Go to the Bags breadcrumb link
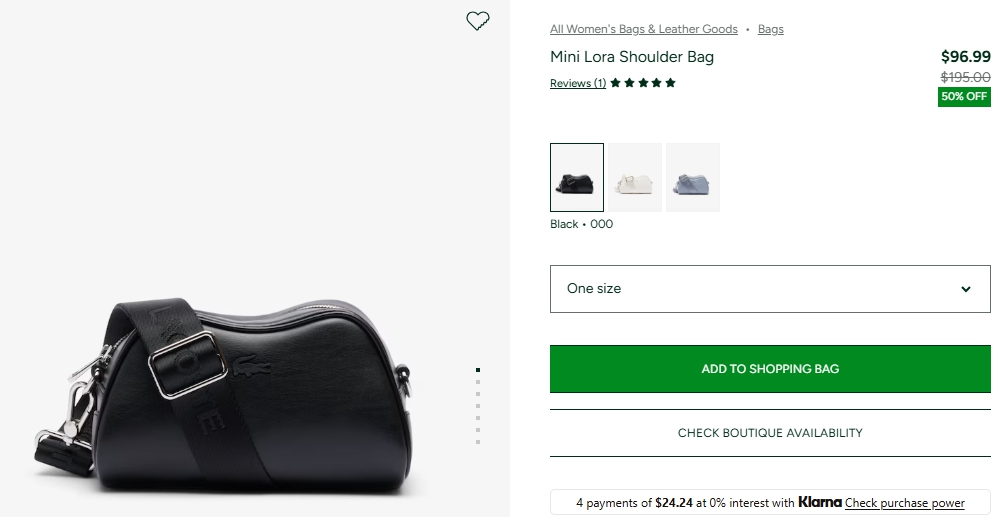1004x517 pixels. point(770,29)
